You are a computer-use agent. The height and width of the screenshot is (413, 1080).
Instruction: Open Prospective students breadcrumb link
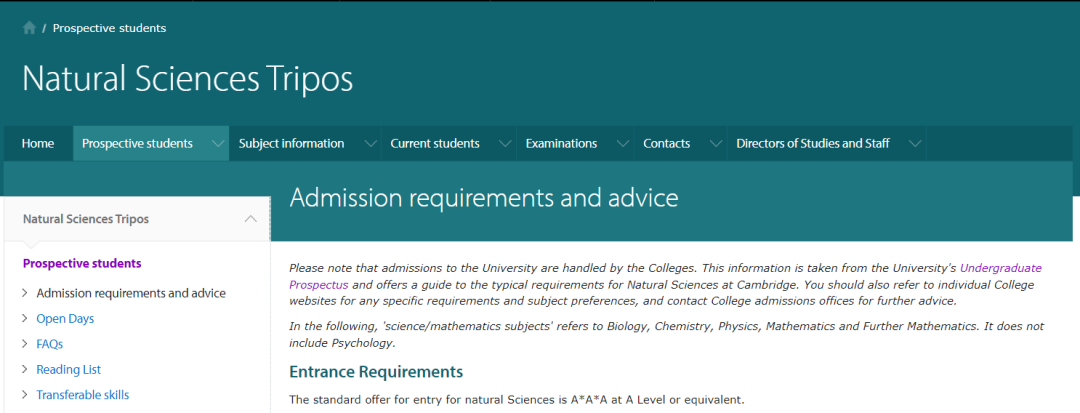109,28
